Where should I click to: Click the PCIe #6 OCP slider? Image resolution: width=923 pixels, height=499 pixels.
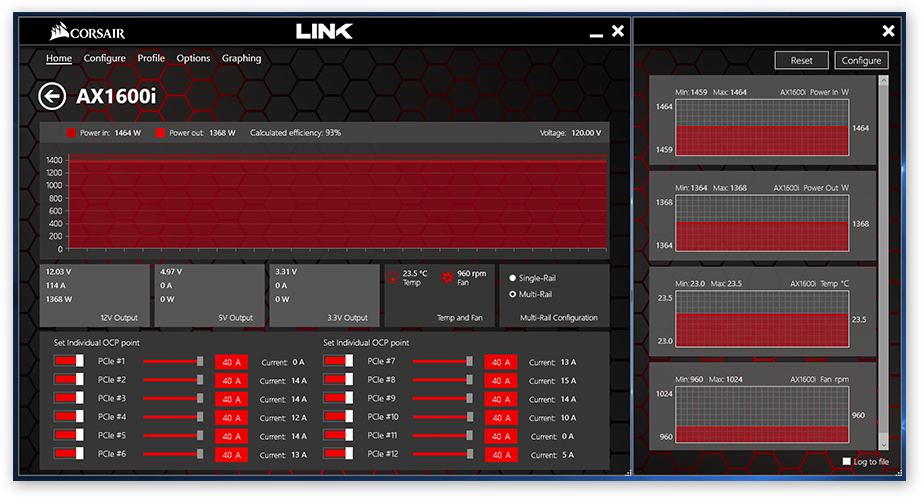173,454
